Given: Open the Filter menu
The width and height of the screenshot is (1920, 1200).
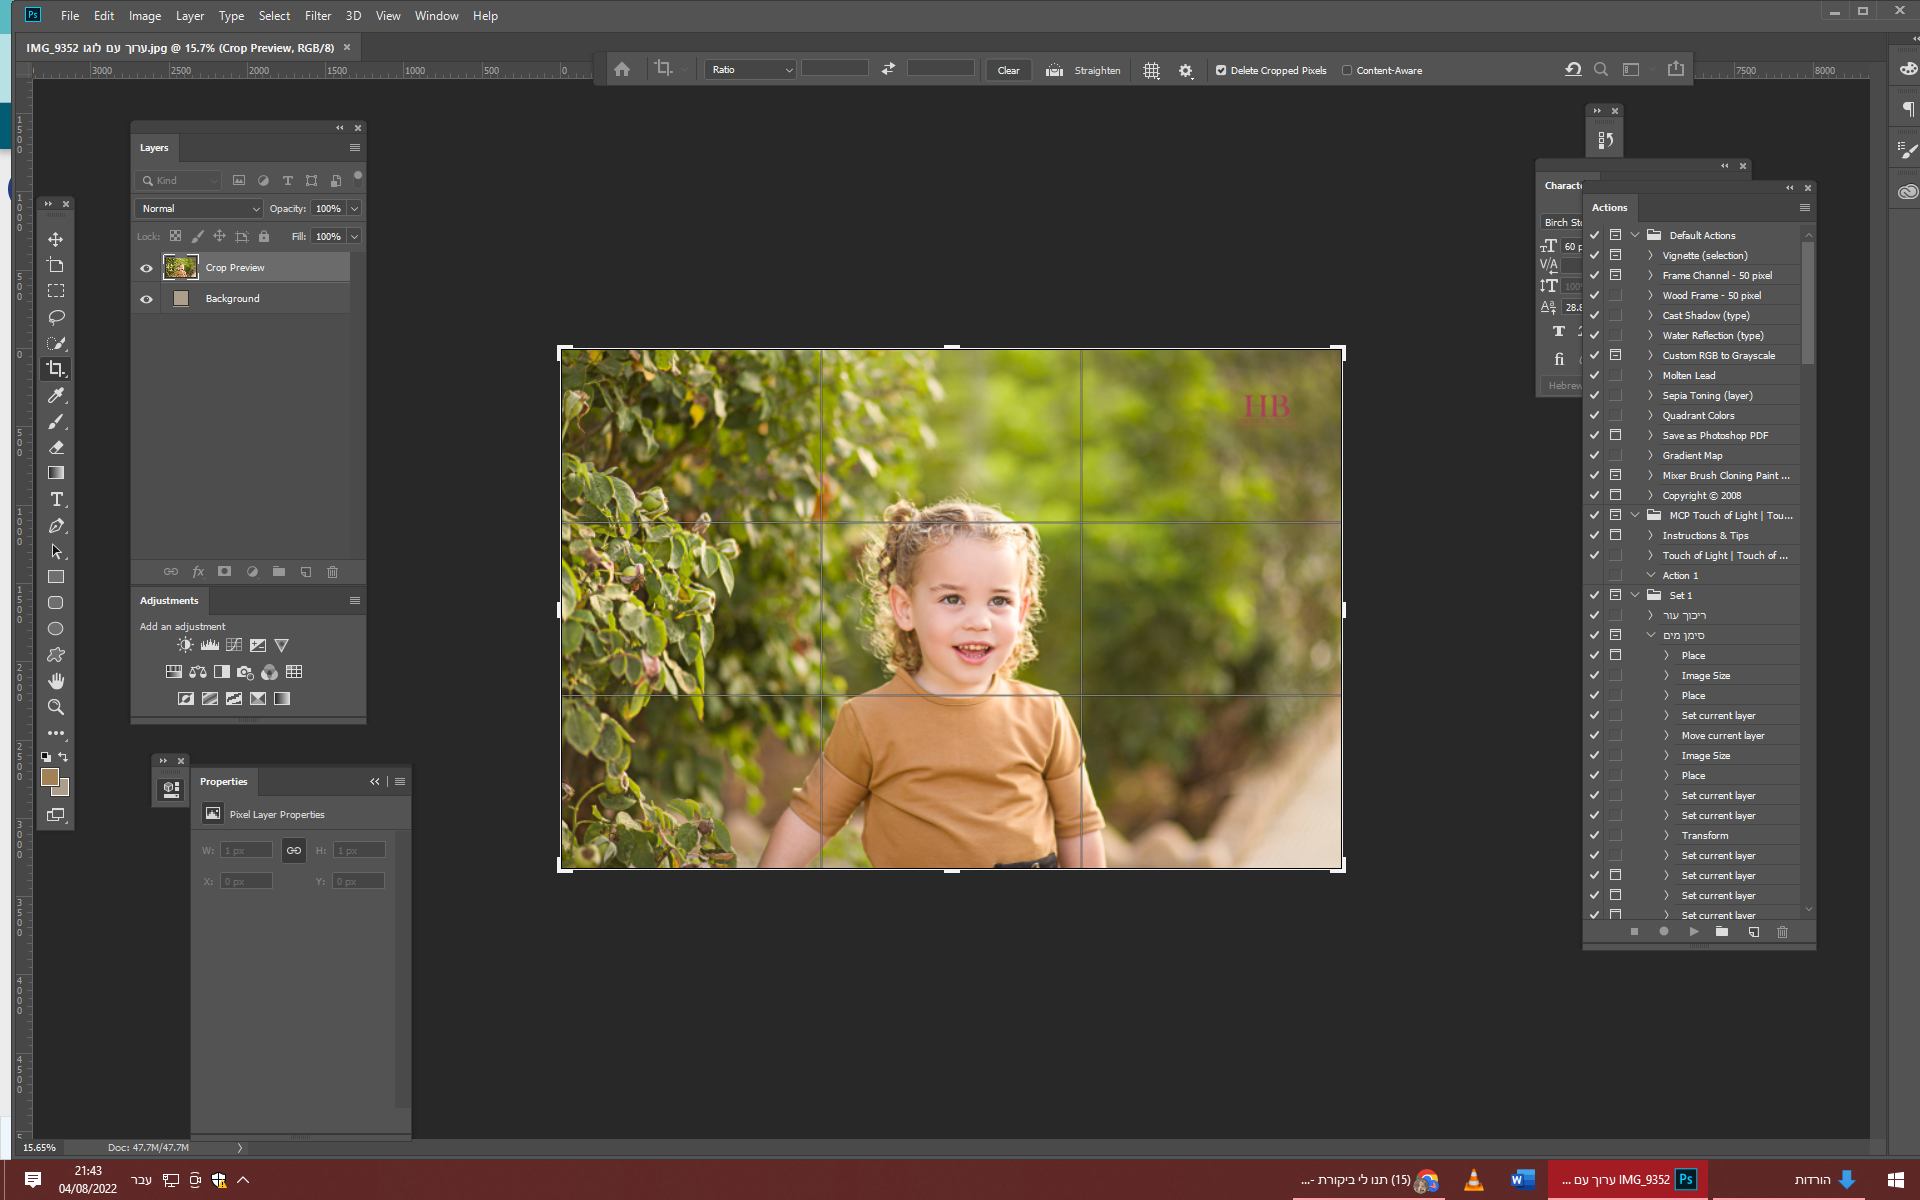Looking at the screenshot, I should pos(317,16).
